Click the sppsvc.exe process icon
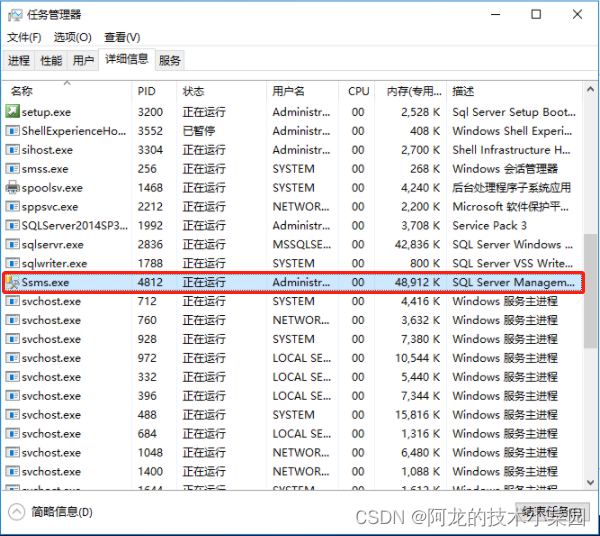The width and height of the screenshot is (600, 536). tap(12, 207)
